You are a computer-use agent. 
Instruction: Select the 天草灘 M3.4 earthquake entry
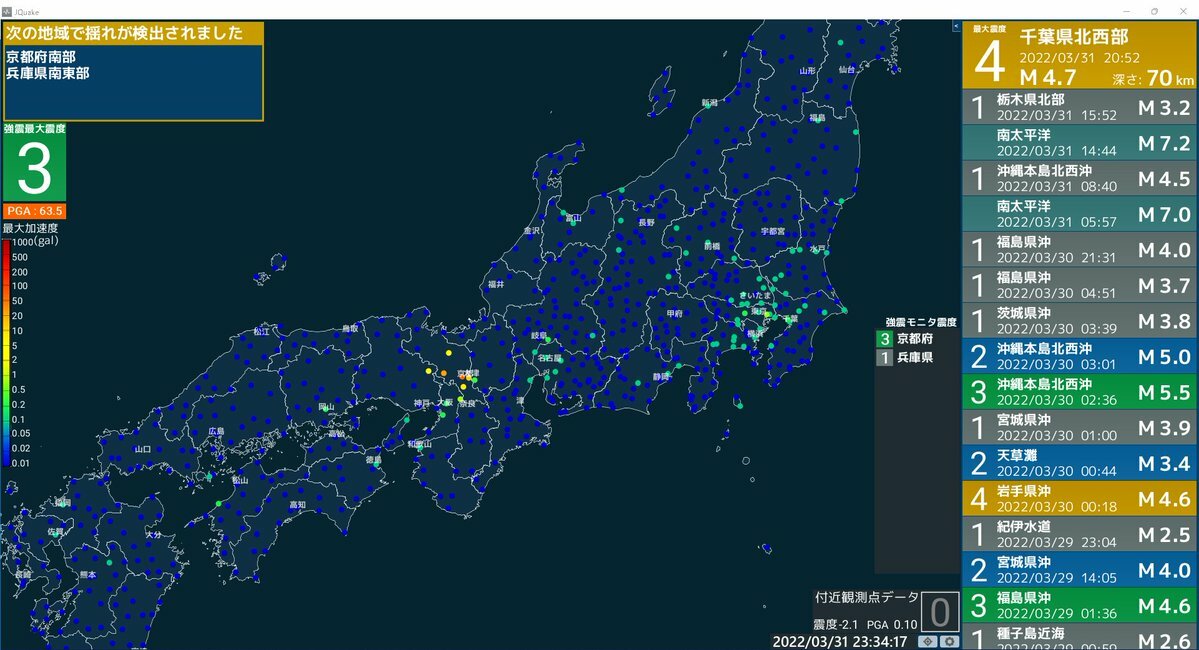tap(1079, 463)
